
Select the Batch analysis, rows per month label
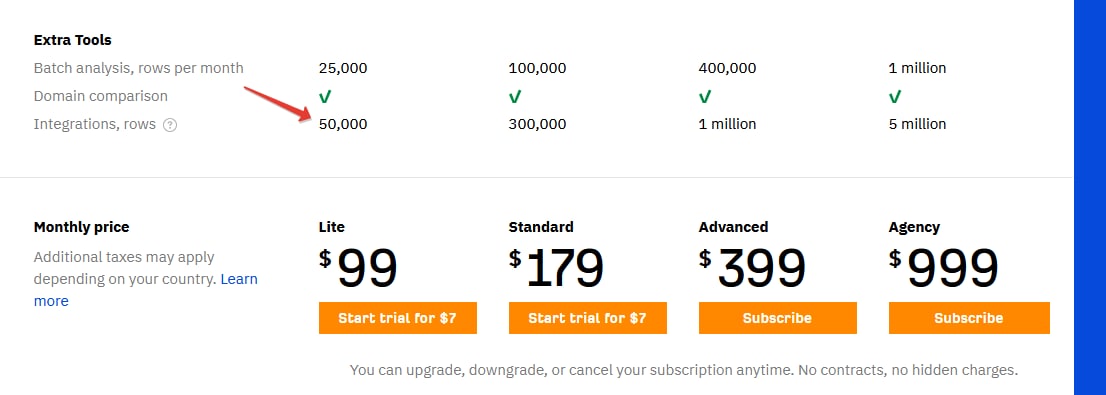139,68
